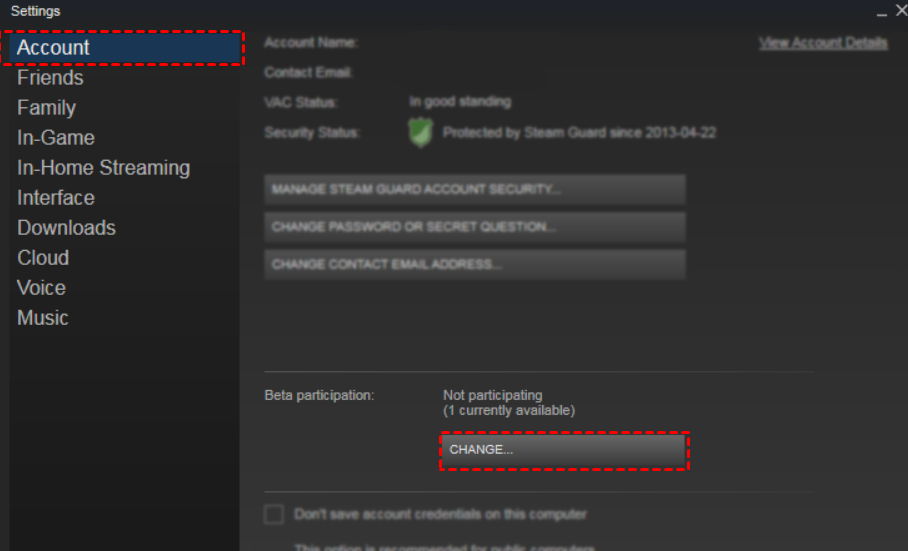The width and height of the screenshot is (908, 551).
Task: Click Change Contact Email Address button
Action: click(x=475, y=265)
